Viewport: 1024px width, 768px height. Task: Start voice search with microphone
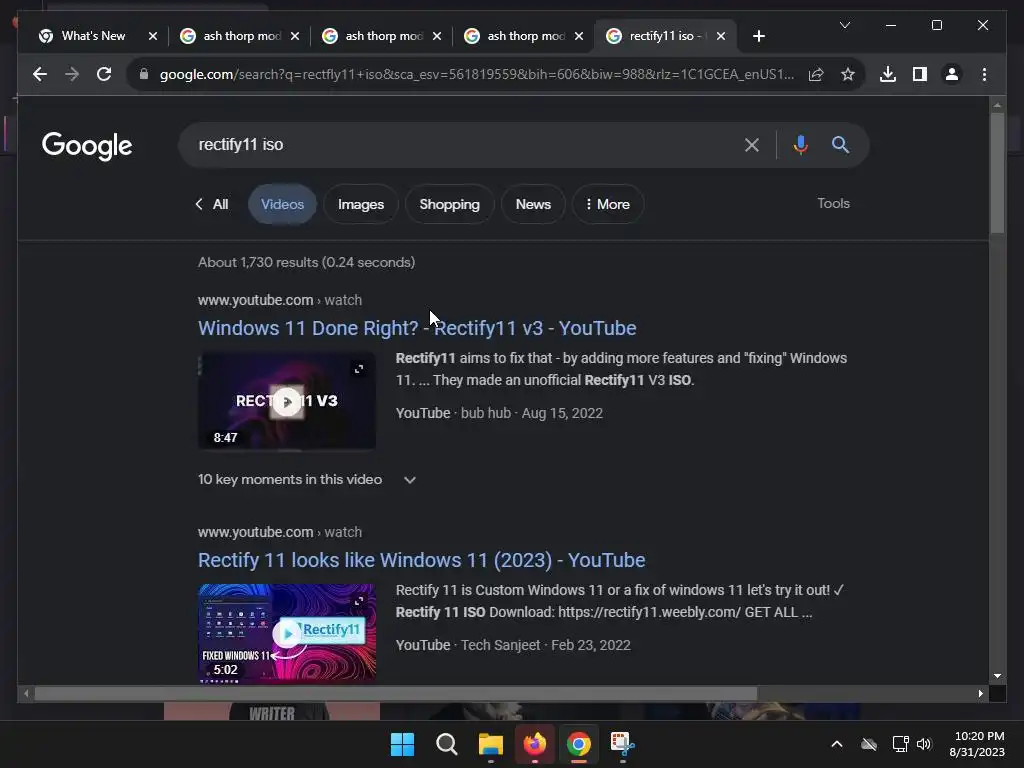click(x=801, y=145)
